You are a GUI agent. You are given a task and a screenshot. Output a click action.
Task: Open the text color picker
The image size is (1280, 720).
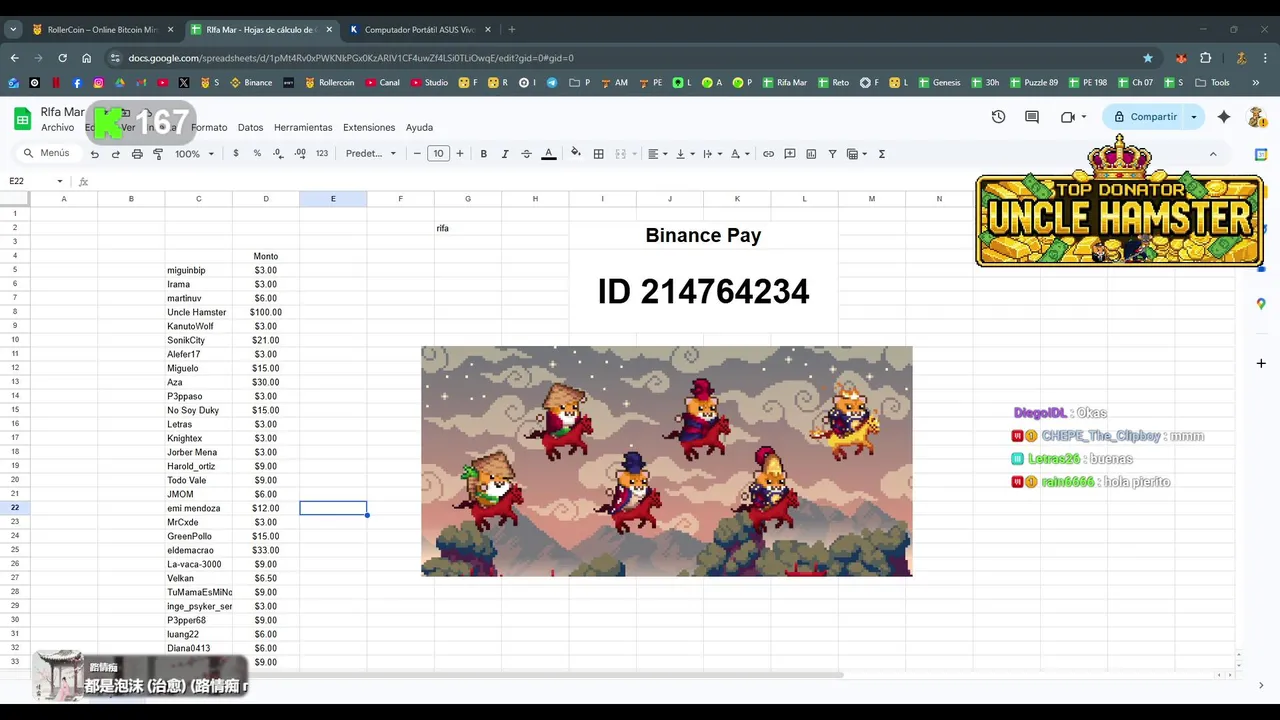(x=548, y=154)
